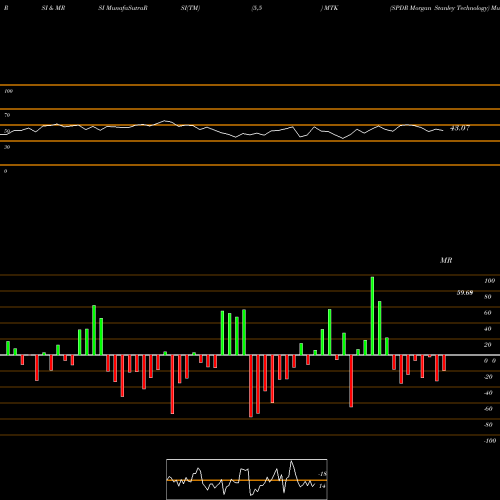This screenshot has height=500, width=500.
Task: Click the MTK ticker label in header
Action: pos(331,8)
